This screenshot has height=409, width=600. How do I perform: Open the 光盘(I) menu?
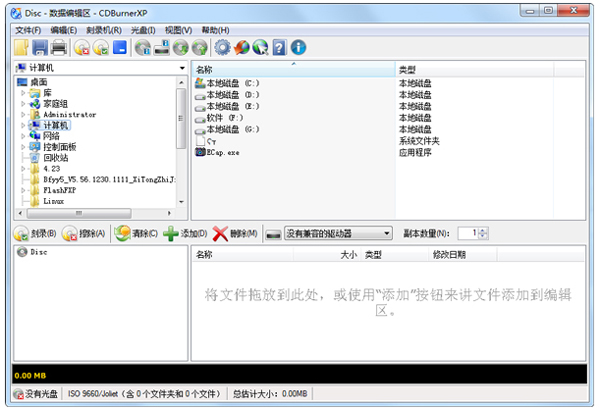pos(143,30)
